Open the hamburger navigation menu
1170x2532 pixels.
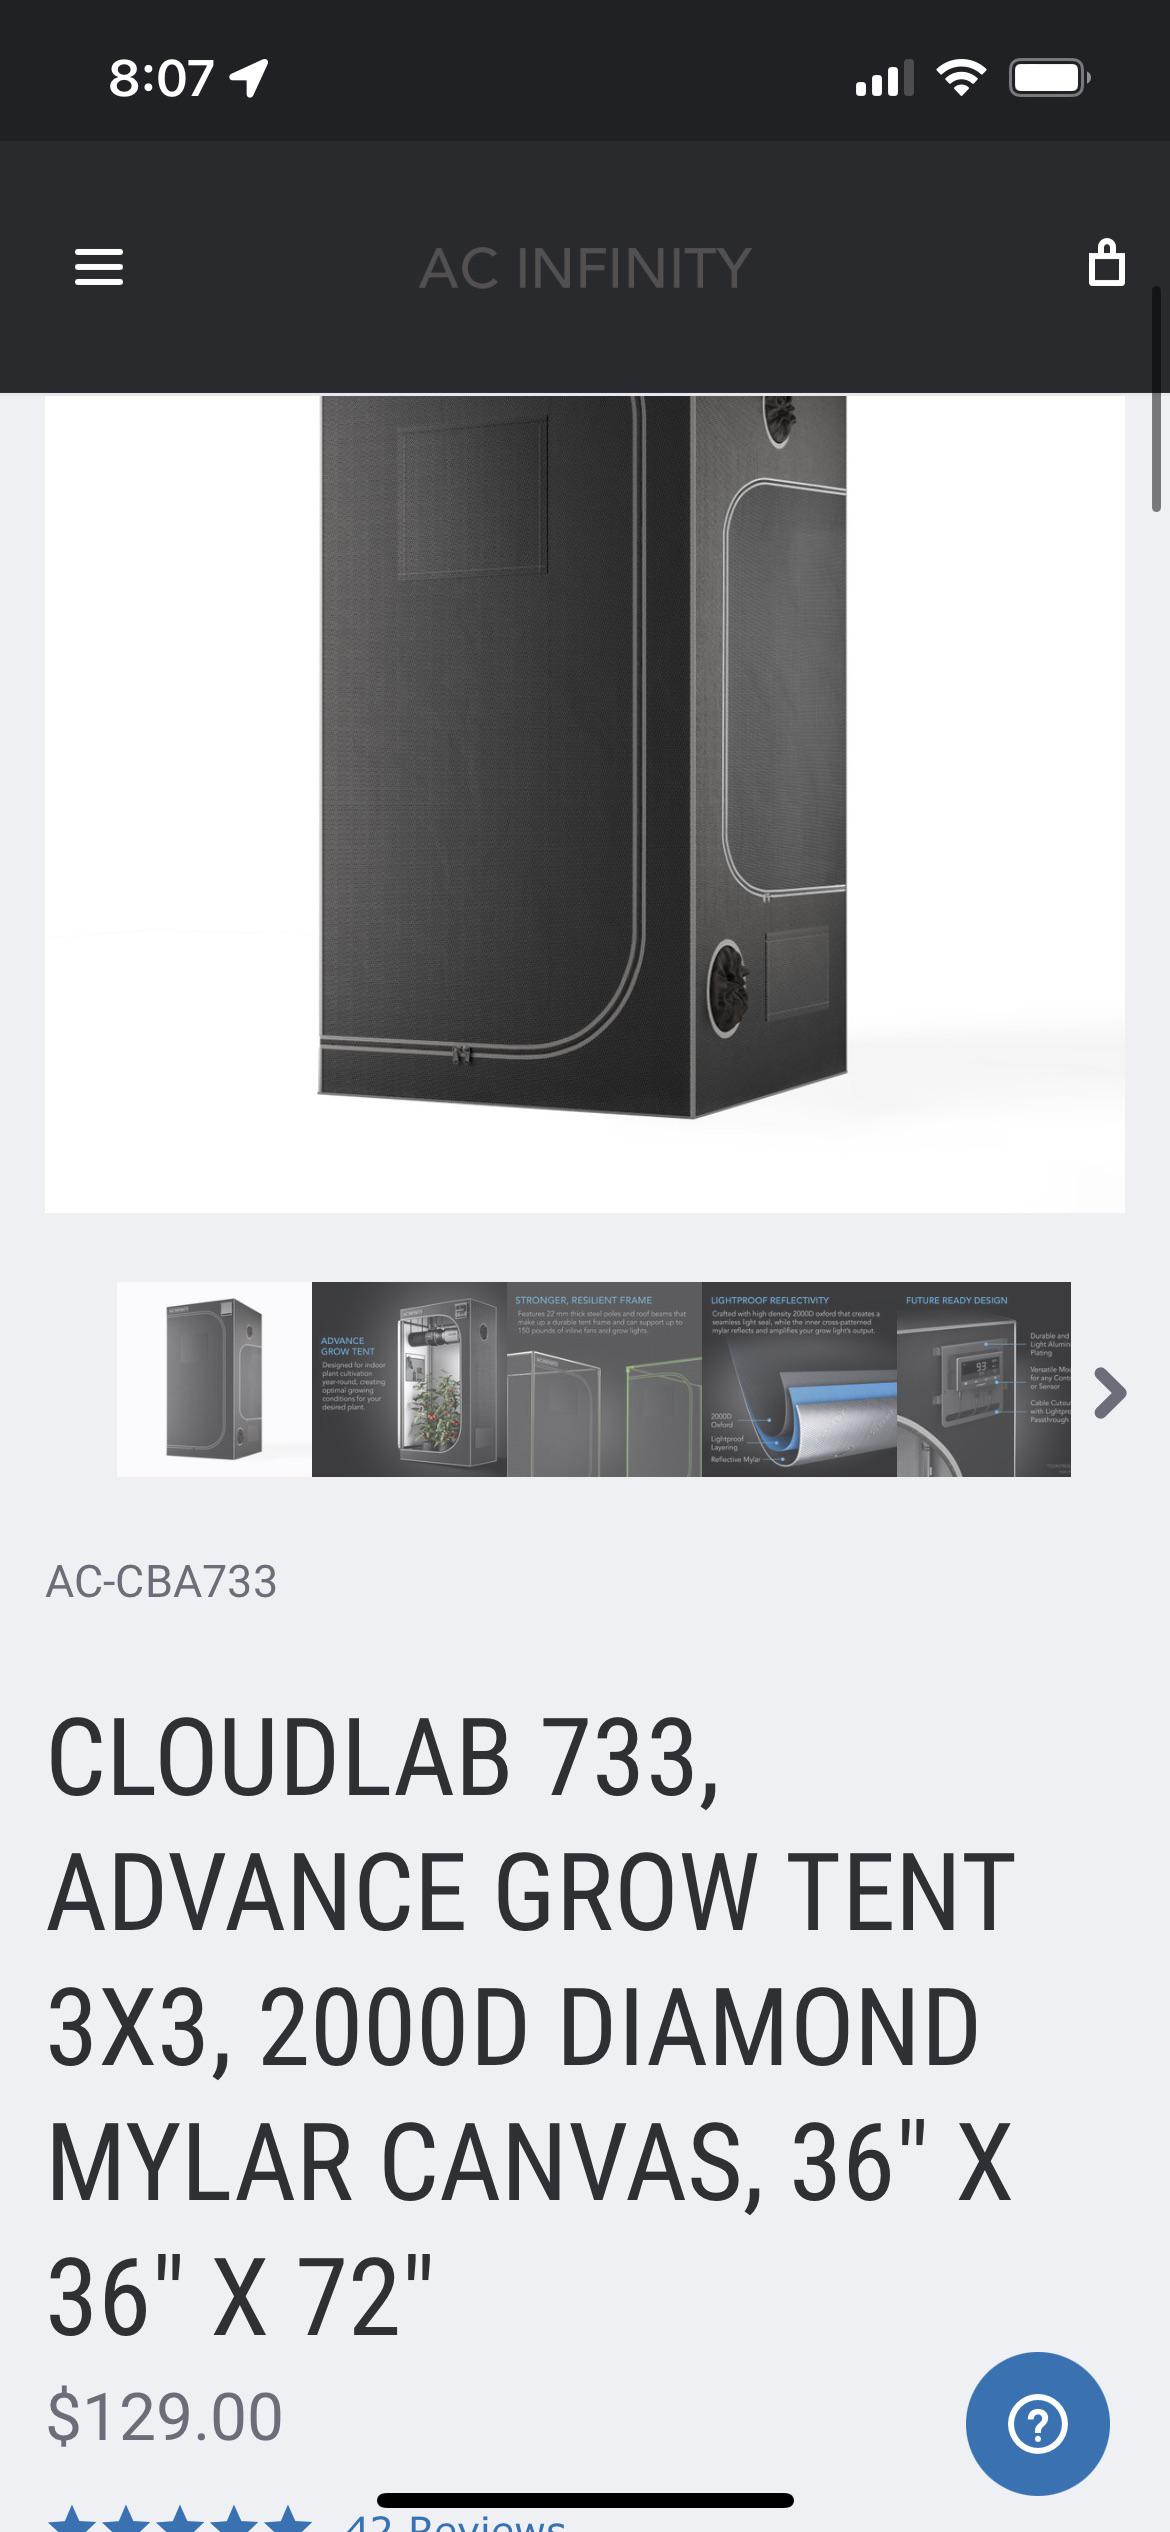(x=99, y=267)
